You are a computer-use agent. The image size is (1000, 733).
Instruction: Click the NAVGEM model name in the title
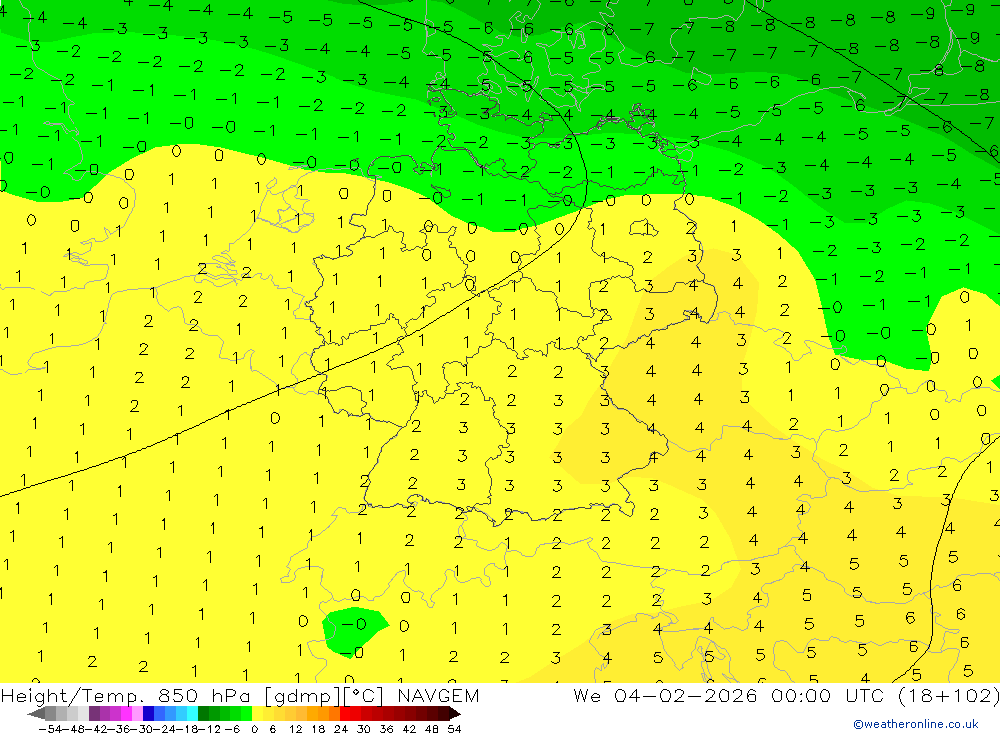(438, 695)
